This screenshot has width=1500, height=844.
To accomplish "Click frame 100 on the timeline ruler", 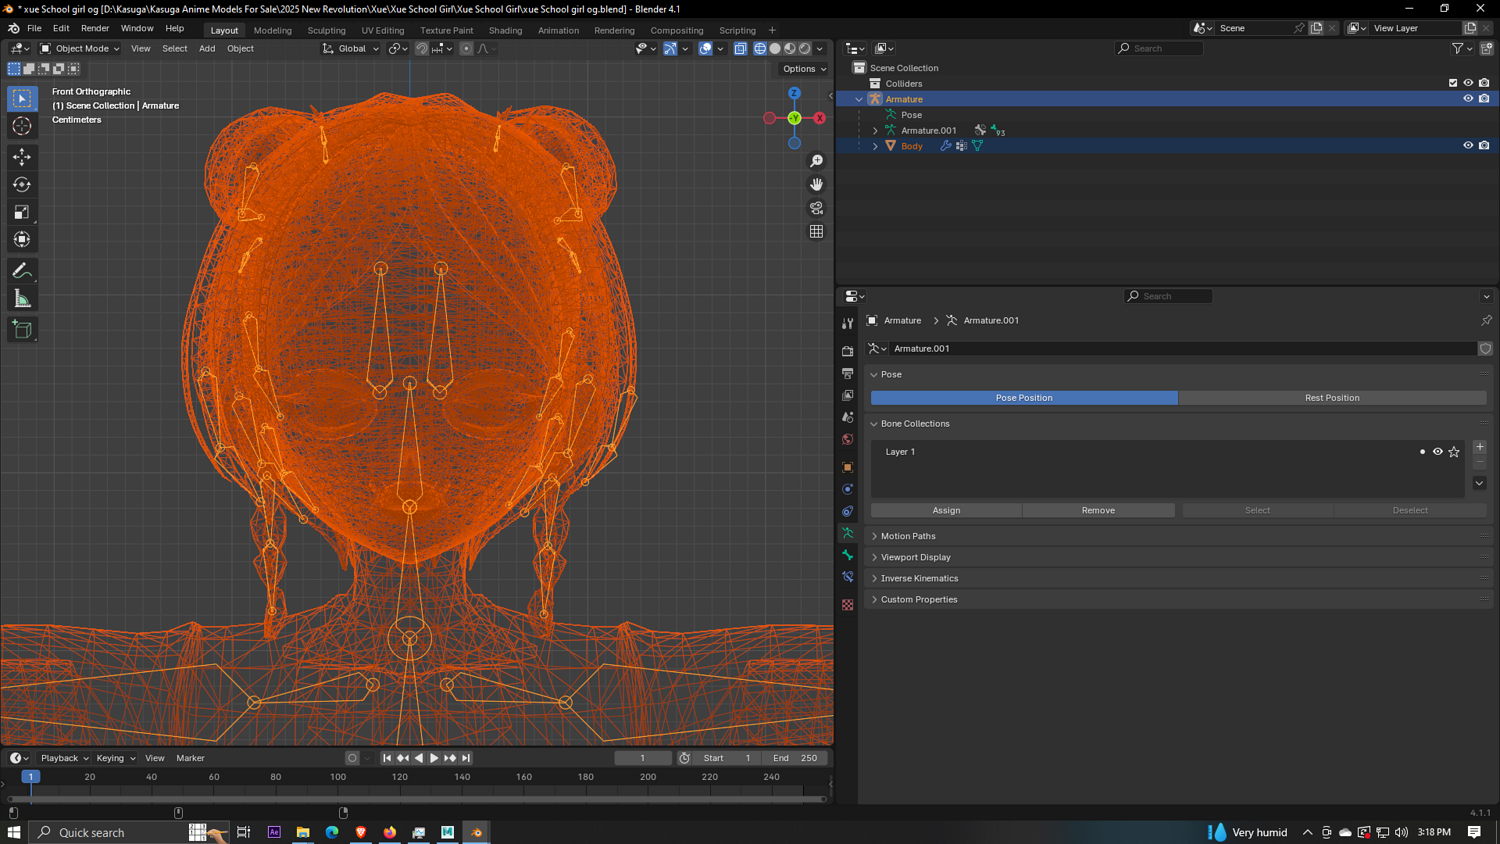I will 338,777.
